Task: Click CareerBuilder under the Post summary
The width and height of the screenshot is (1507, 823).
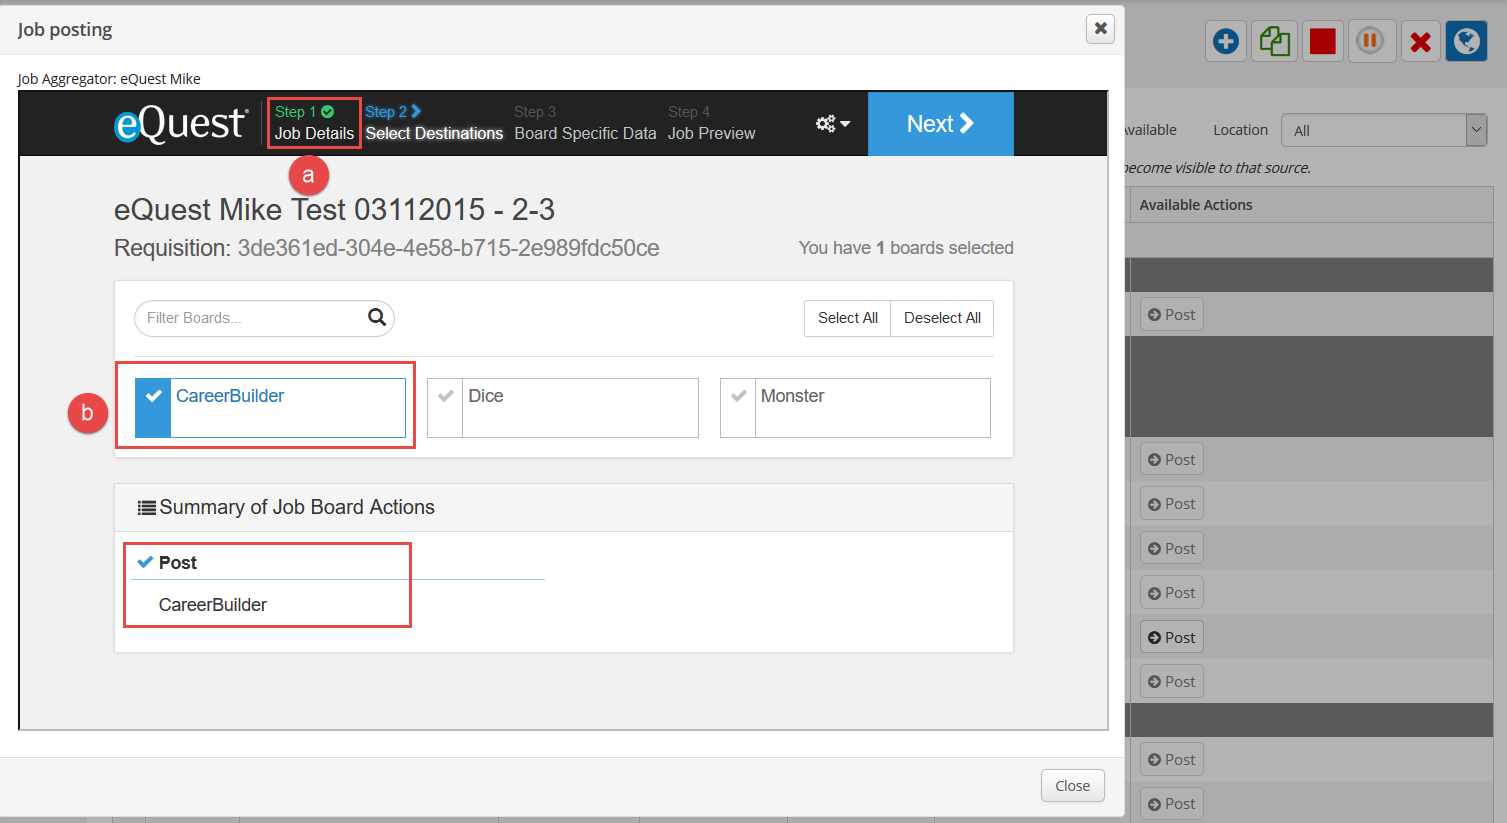Action: pos(213,605)
